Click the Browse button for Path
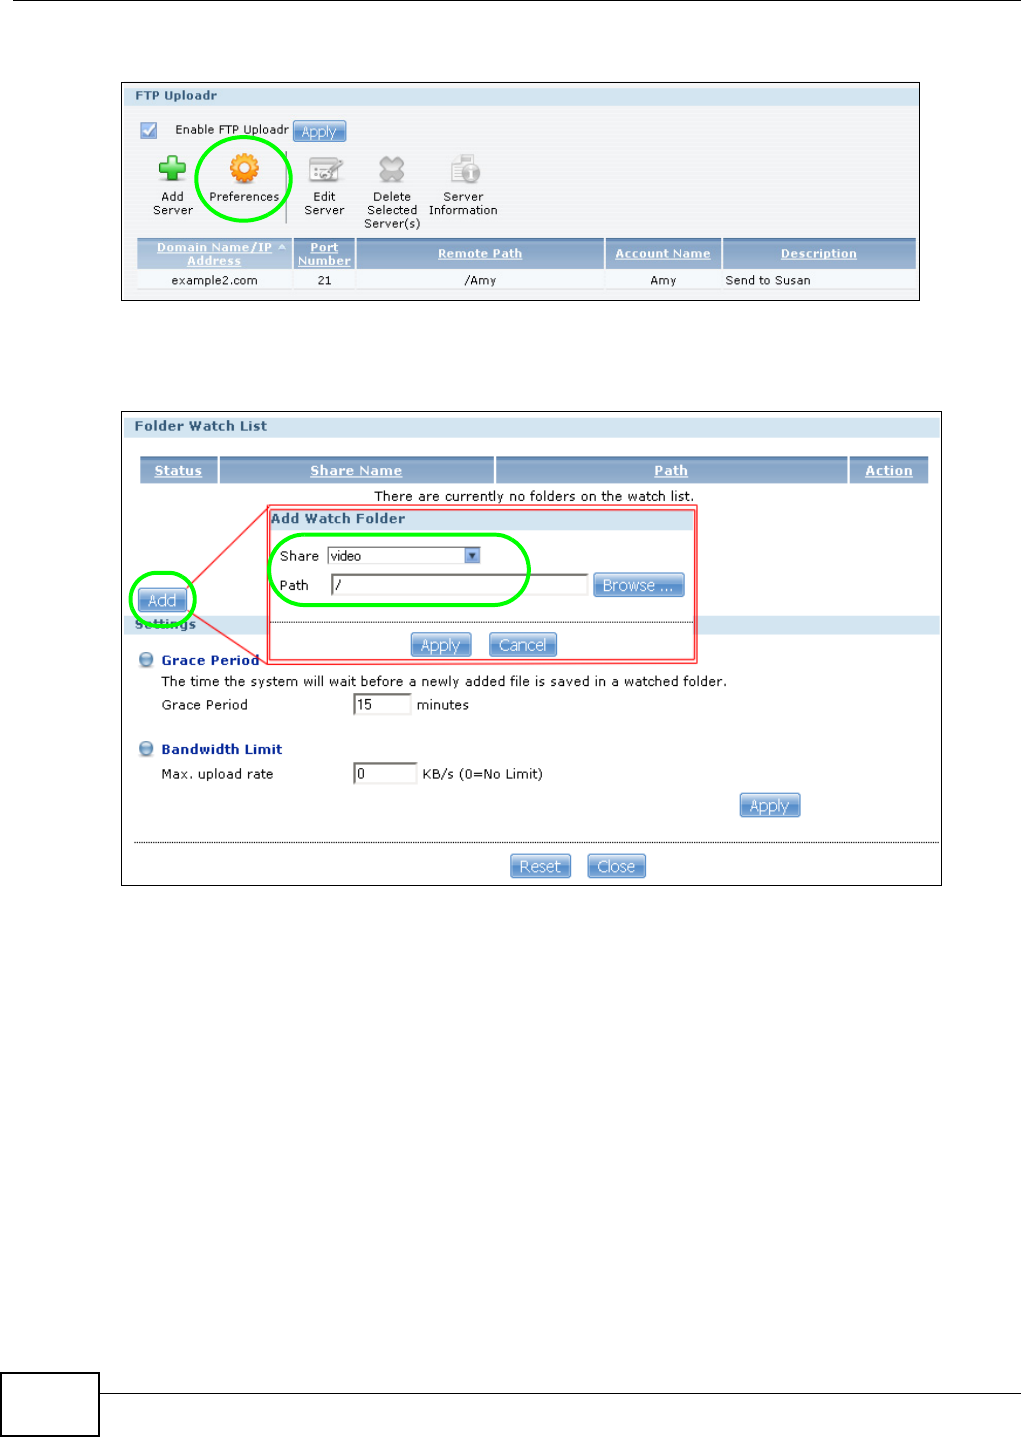The image size is (1021, 1437). (638, 585)
